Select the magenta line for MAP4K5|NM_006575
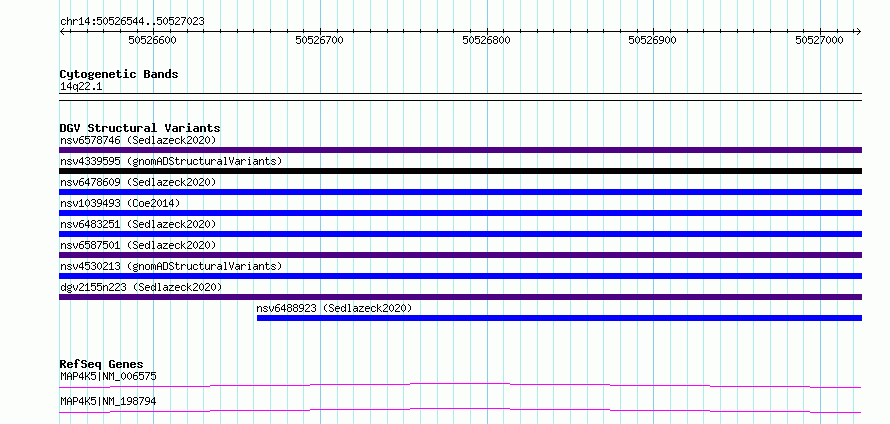The image size is (890, 424). pyautogui.click(x=460, y=385)
